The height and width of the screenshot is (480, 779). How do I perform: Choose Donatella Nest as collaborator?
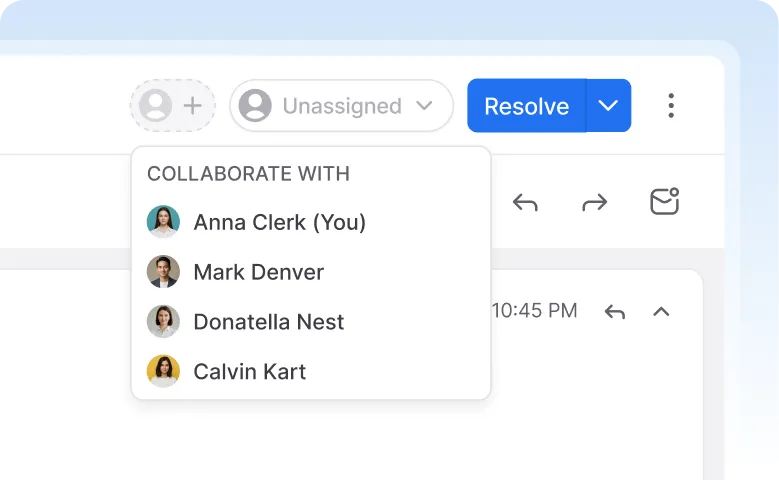click(x=268, y=322)
